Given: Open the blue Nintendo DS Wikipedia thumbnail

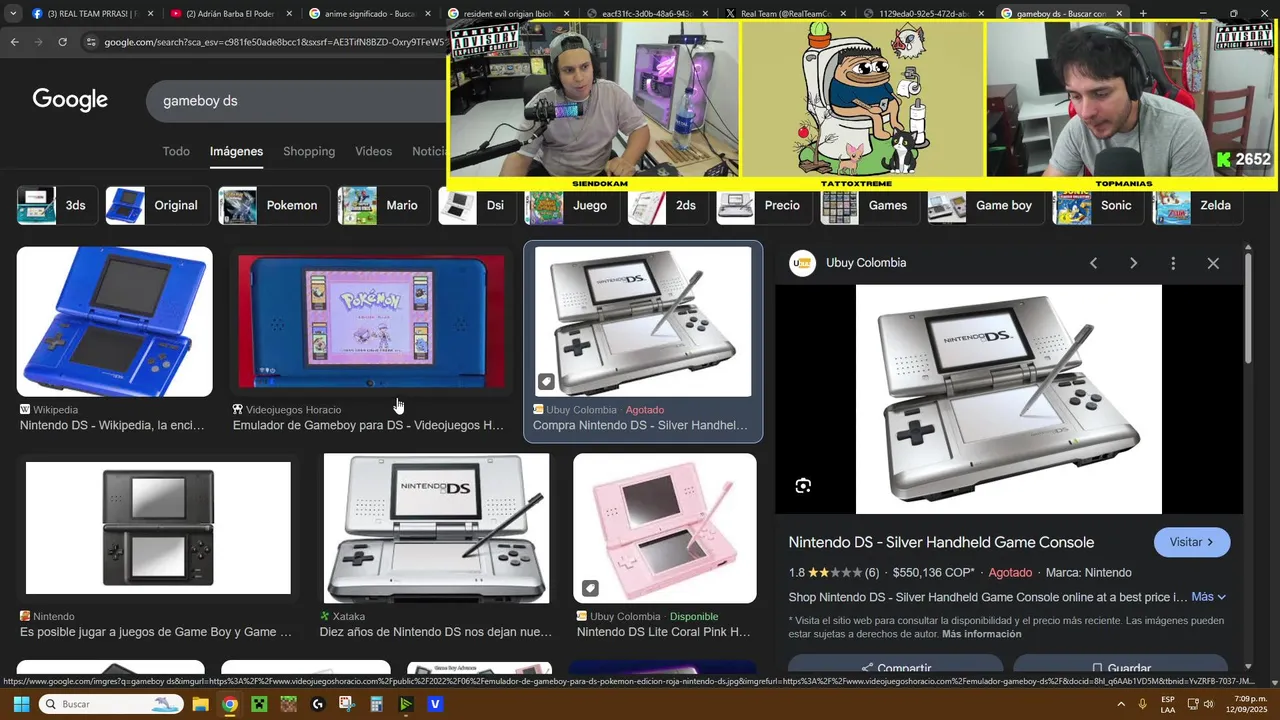Looking at the screenshot, I should pyautogui.click(x=114, y=322).
